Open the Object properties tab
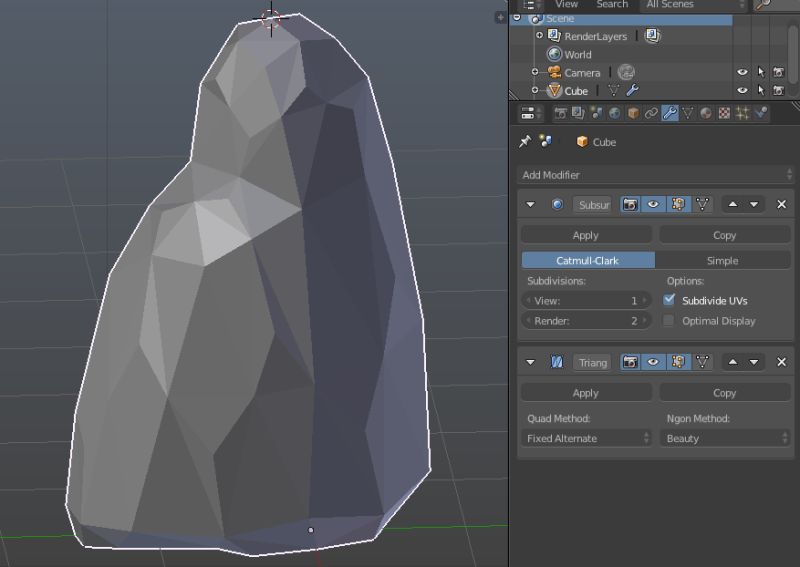 click(633, 113)
